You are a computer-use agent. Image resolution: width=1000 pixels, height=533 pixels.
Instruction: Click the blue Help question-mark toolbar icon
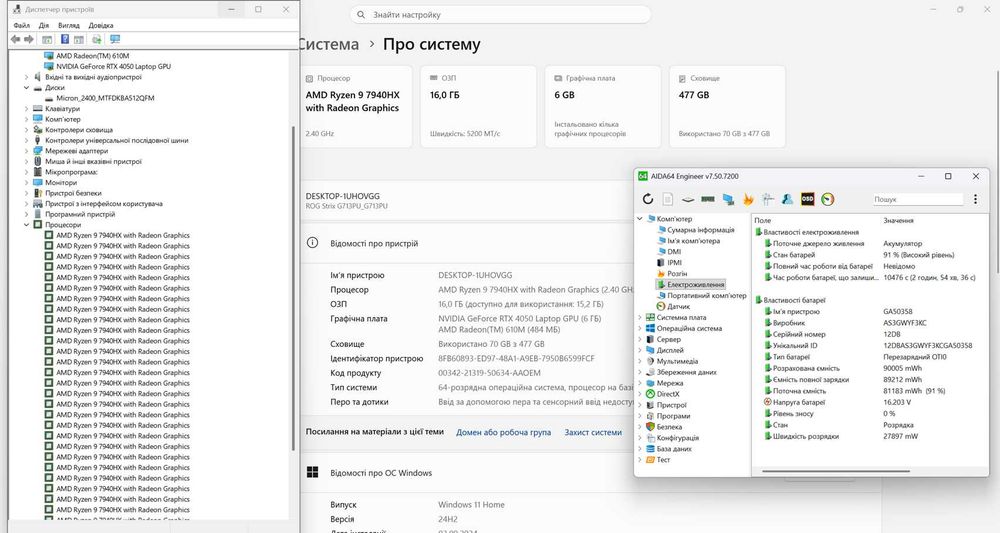click(x=64, y=40)
